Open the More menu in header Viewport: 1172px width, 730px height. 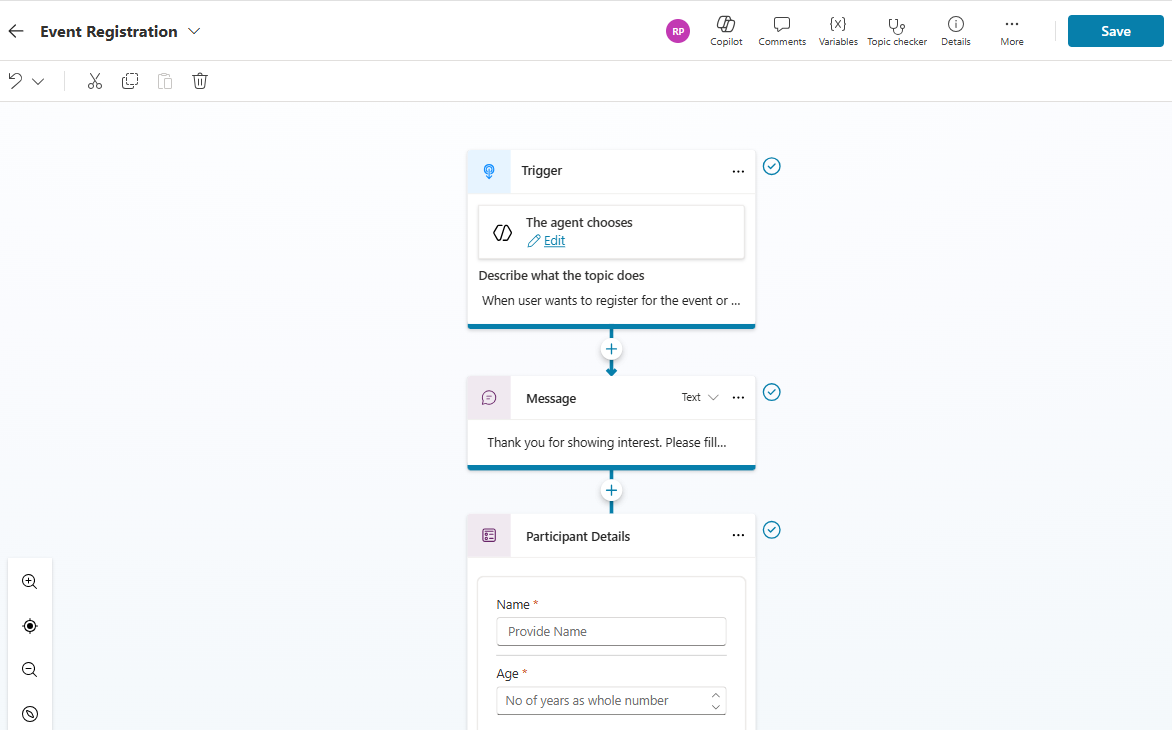pos(1011,31)
